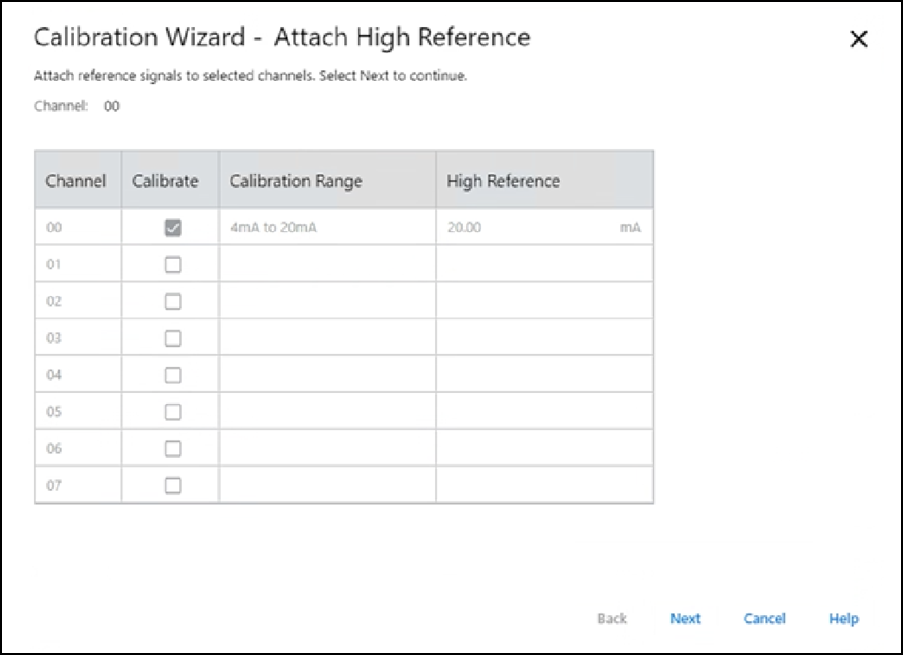
Task: Check the Calibrate box in row 04
Action: pos(173,375)
